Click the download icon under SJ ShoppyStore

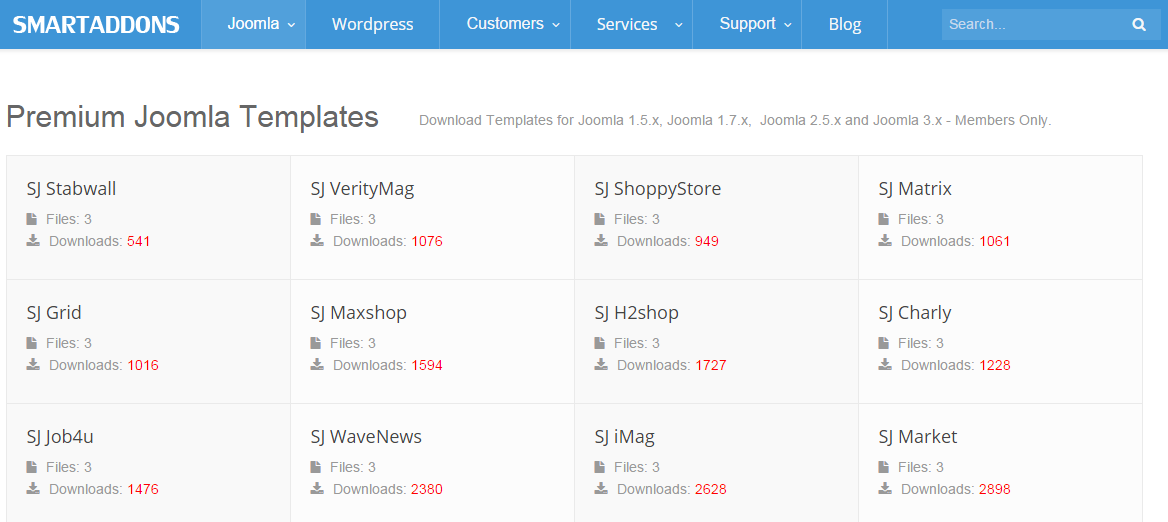point(600,241)
